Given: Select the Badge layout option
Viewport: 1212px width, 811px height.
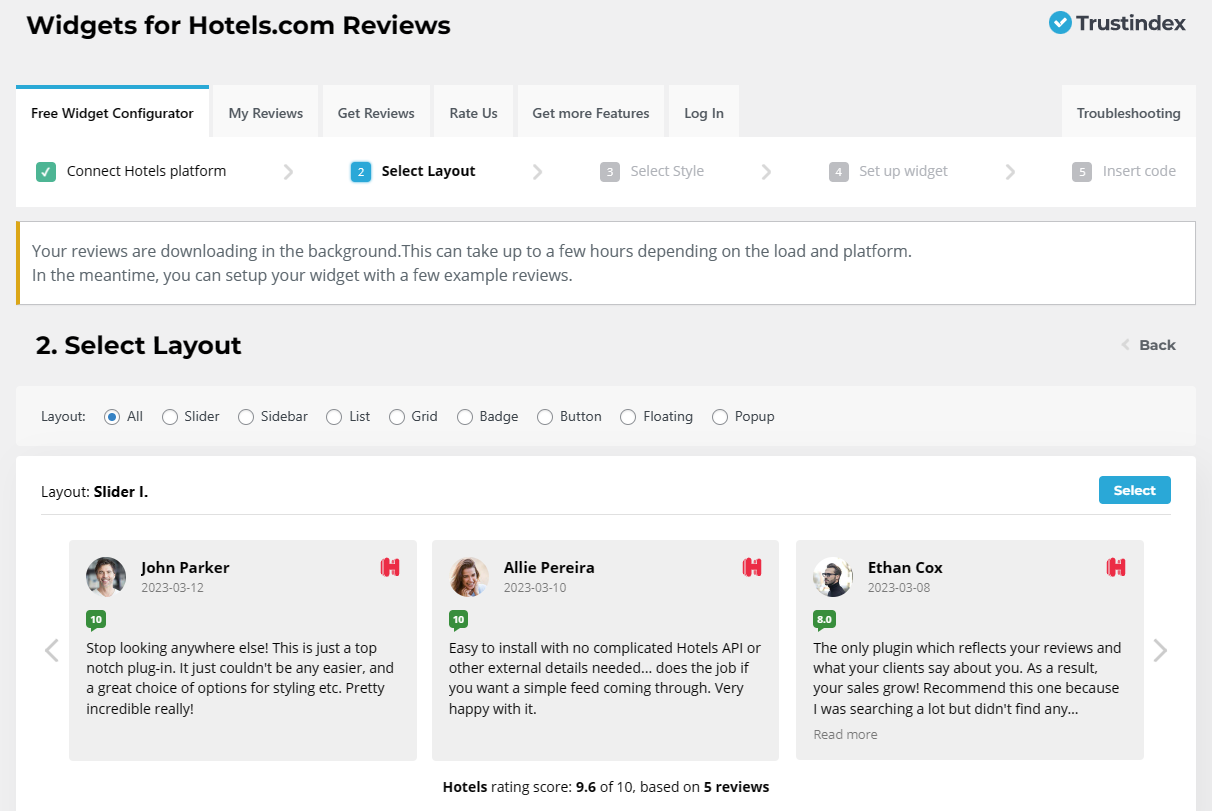Looking at the screenshot, I should coord(464,416).
